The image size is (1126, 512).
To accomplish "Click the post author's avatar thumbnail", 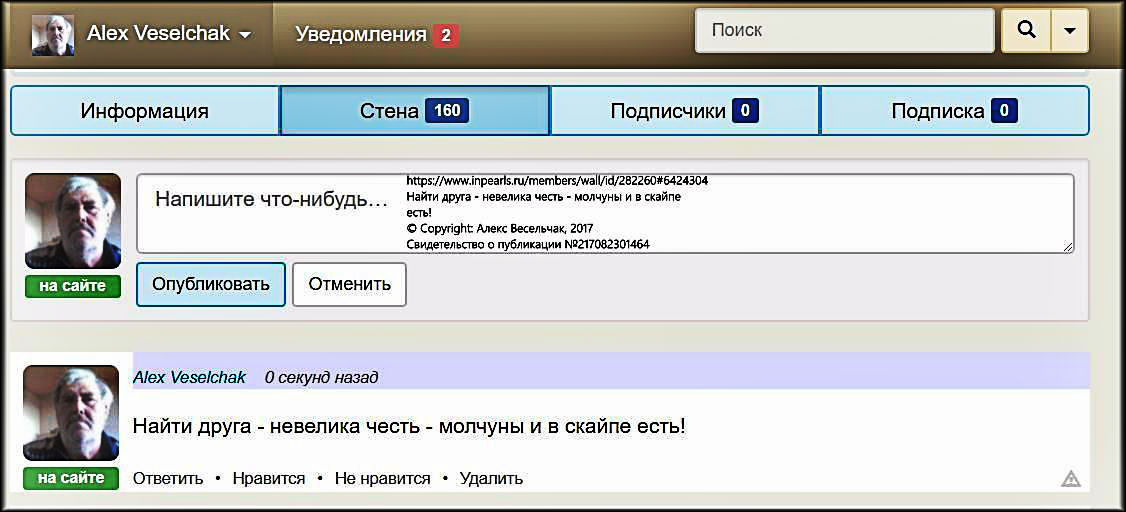I will (71, 413).
